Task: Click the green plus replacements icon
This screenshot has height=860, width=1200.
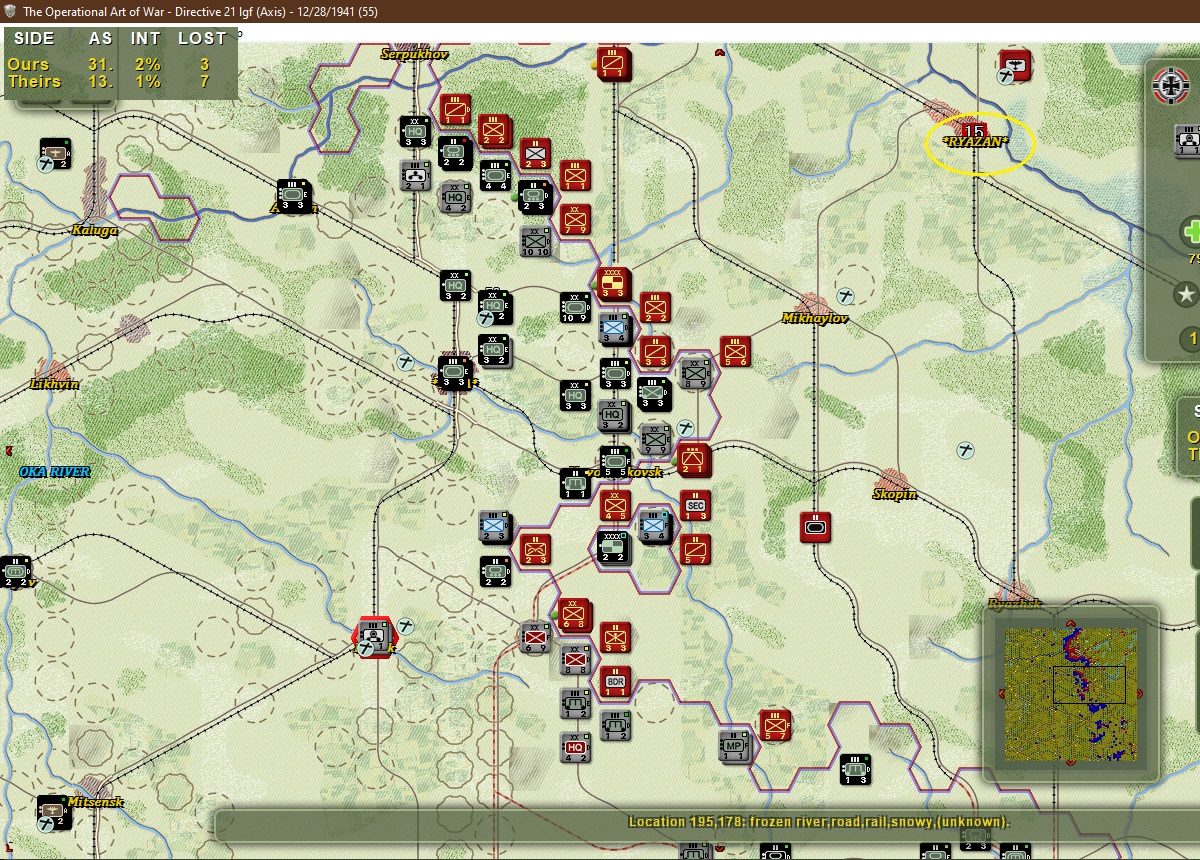Action: pos(1190,233)
